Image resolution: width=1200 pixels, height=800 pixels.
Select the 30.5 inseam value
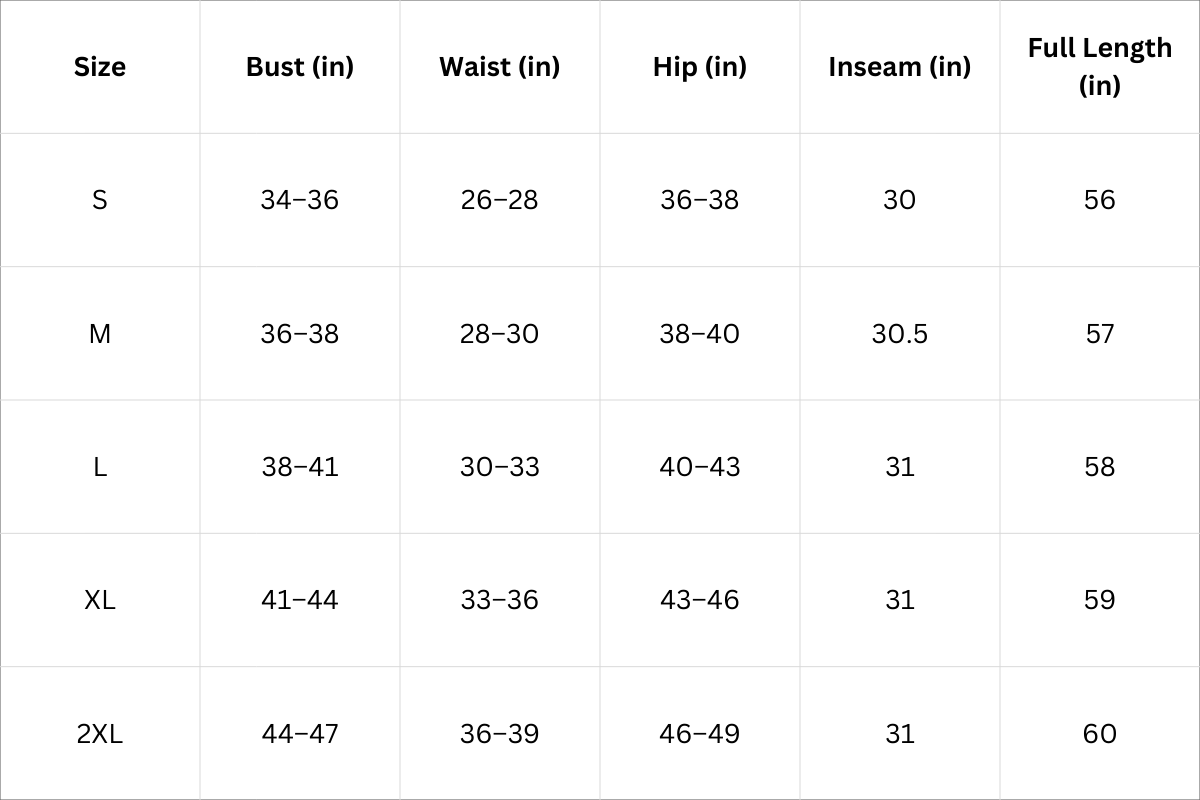(x=899, y=333)
